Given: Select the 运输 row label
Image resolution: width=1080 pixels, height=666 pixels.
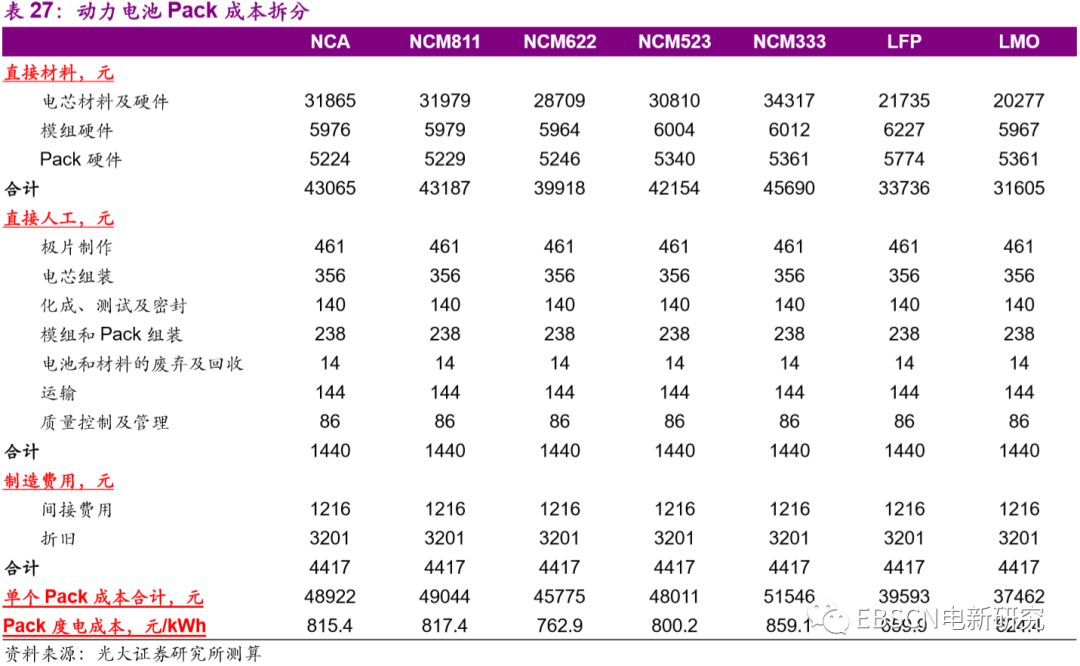Looking at the screenshot, I should [59, 393].
